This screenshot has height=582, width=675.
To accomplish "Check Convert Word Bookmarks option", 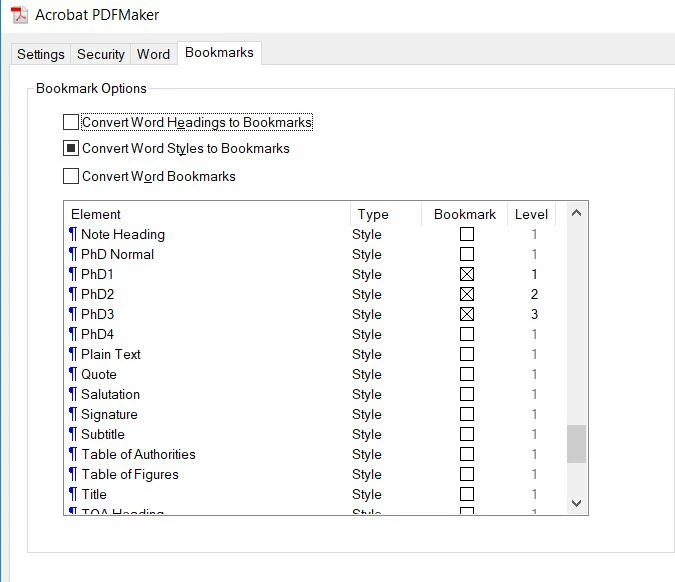I will [x=71, y=176].
